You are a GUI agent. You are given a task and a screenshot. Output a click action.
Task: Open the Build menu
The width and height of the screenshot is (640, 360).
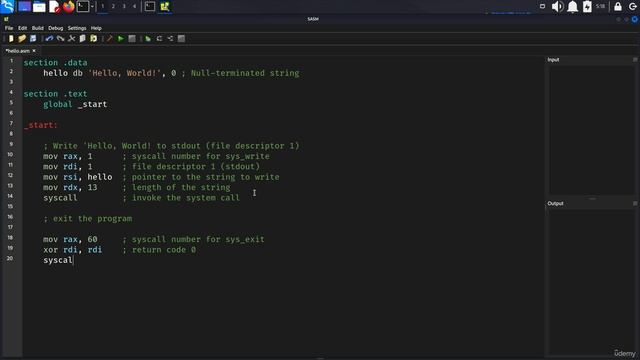point(38,28)
